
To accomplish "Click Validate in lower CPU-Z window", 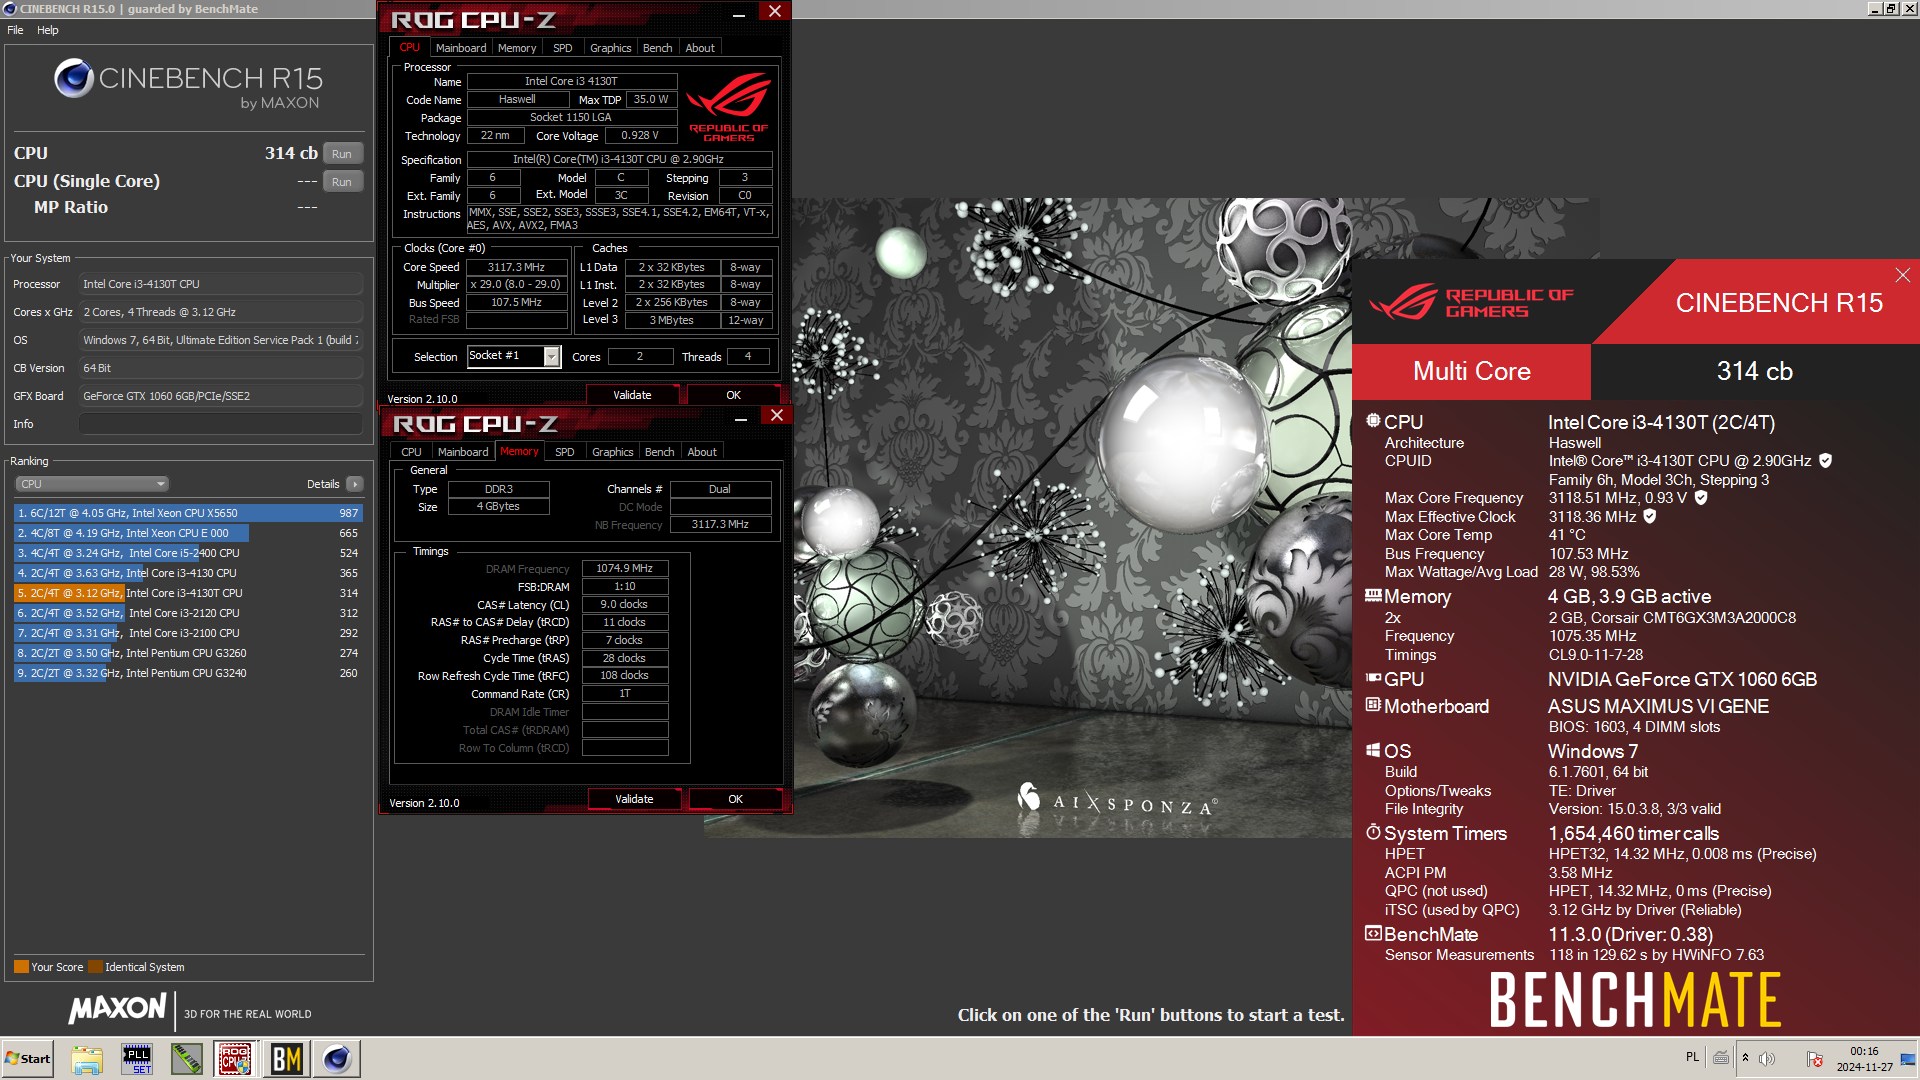I will (634, 799).
